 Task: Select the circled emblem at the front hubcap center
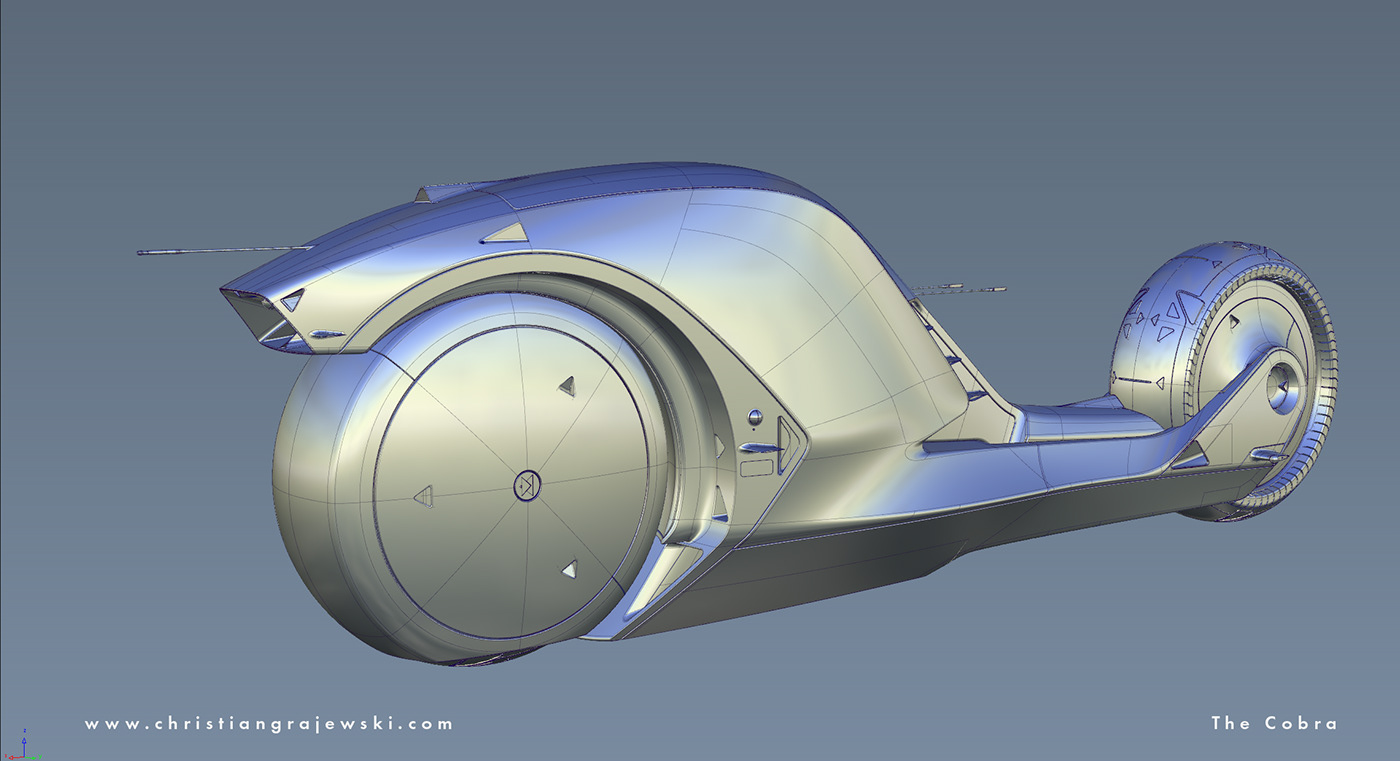[527, 487]
